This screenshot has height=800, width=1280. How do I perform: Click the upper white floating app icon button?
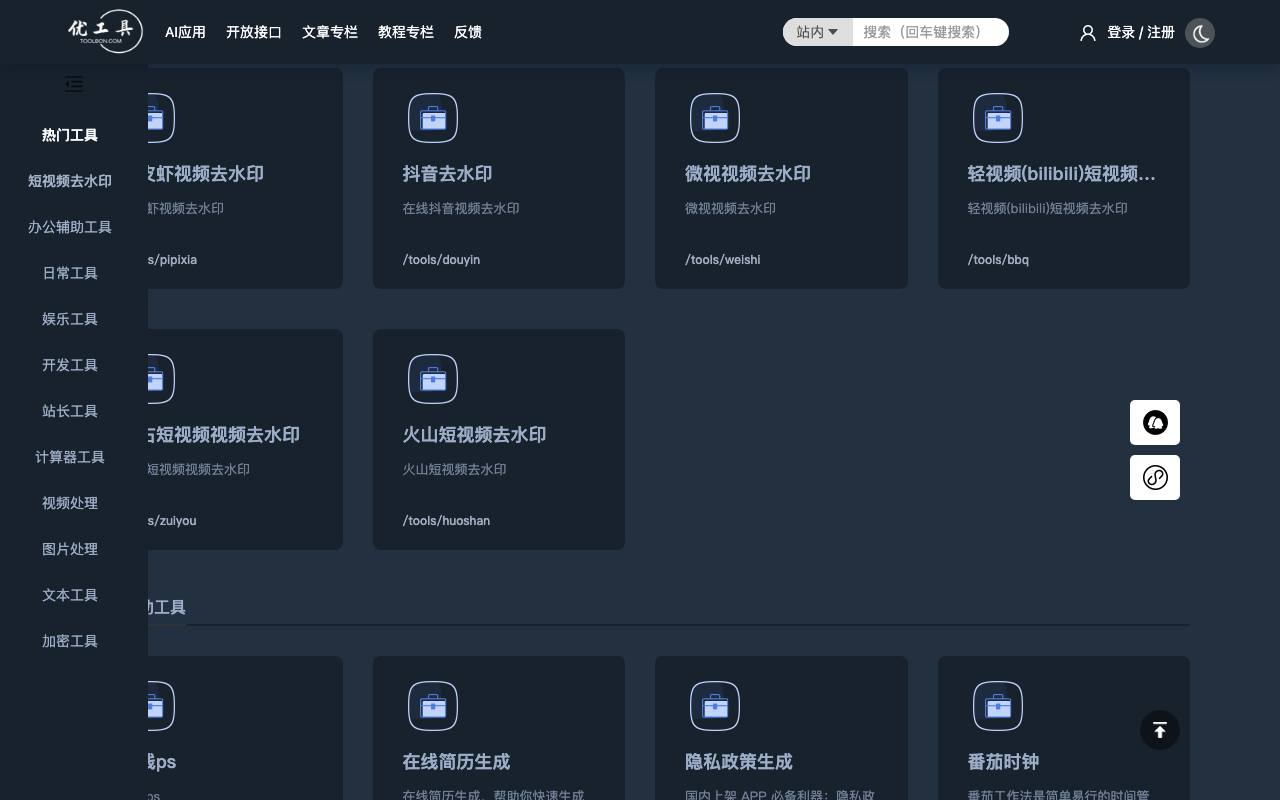coord(1155,422)
